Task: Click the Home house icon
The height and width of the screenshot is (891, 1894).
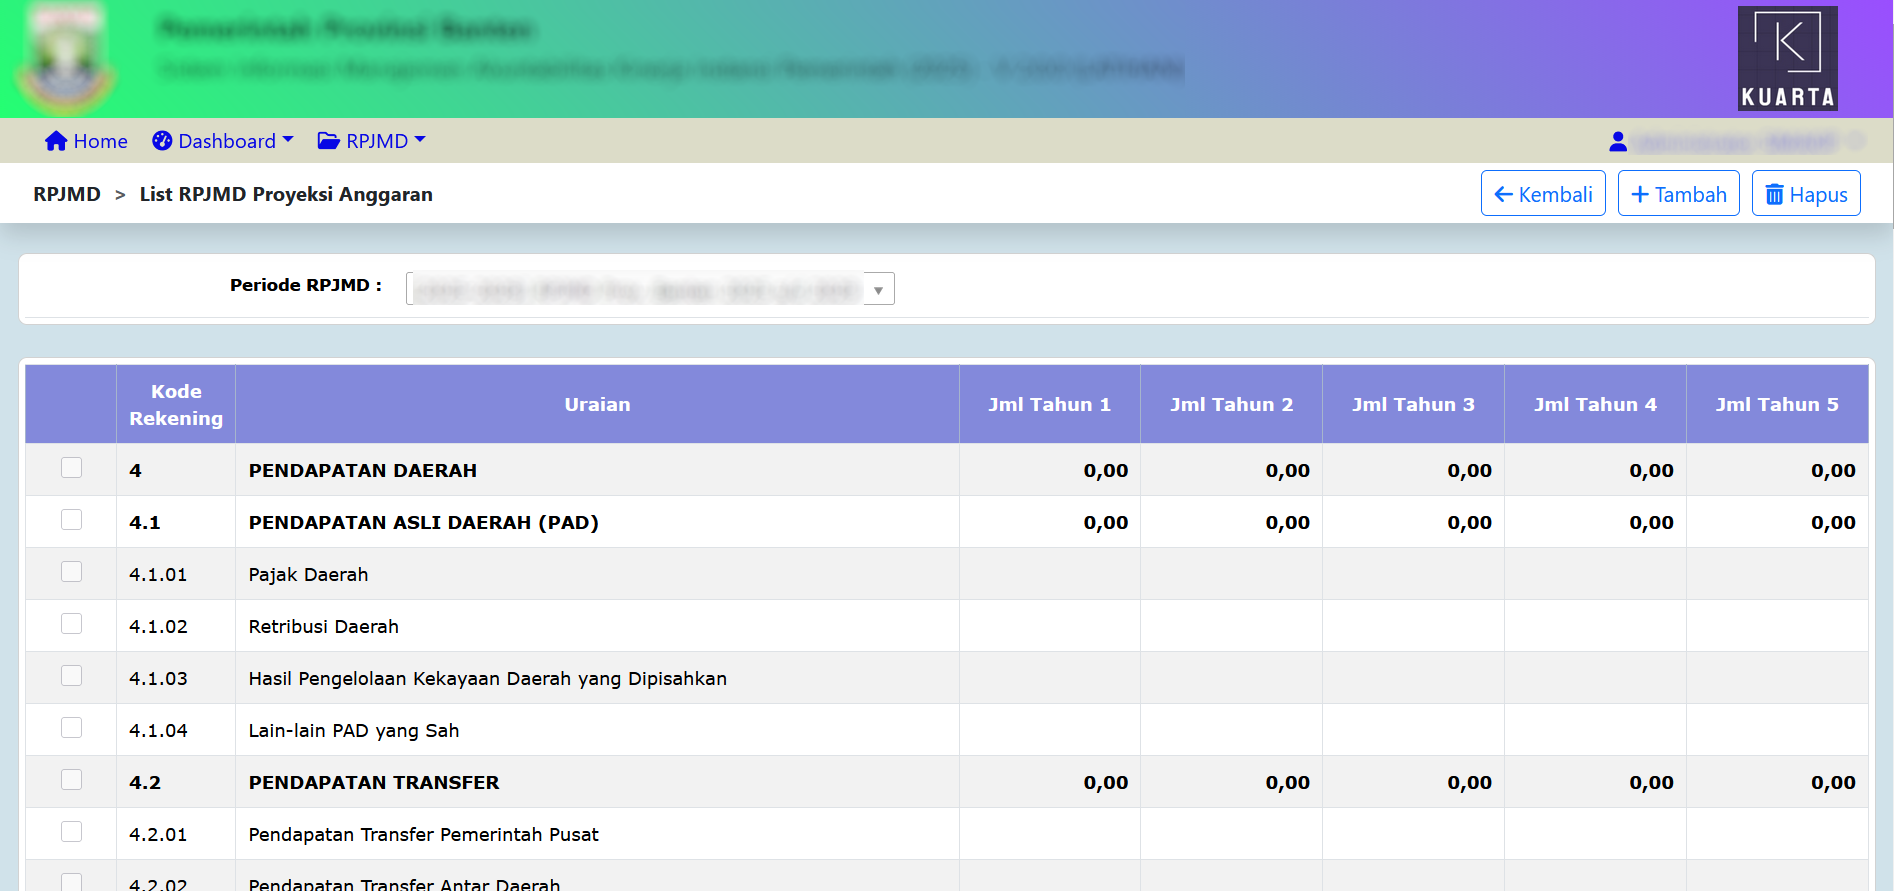Action: (56, 141)
